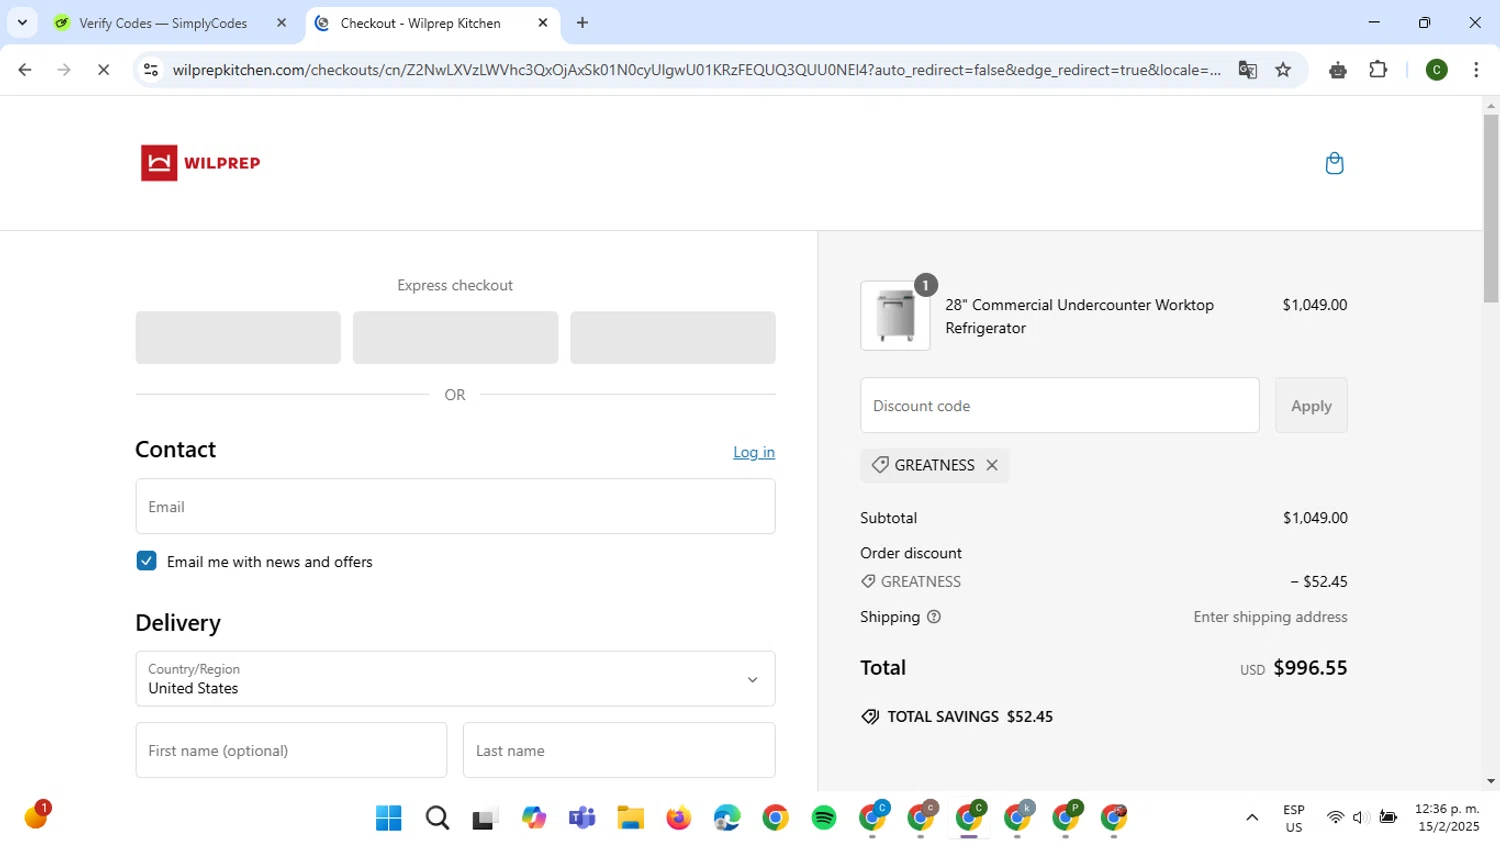Click the translate page icon in address bar
Image resolution: width=1500 pixels, height=843 pixels.
click(1247, 70)
